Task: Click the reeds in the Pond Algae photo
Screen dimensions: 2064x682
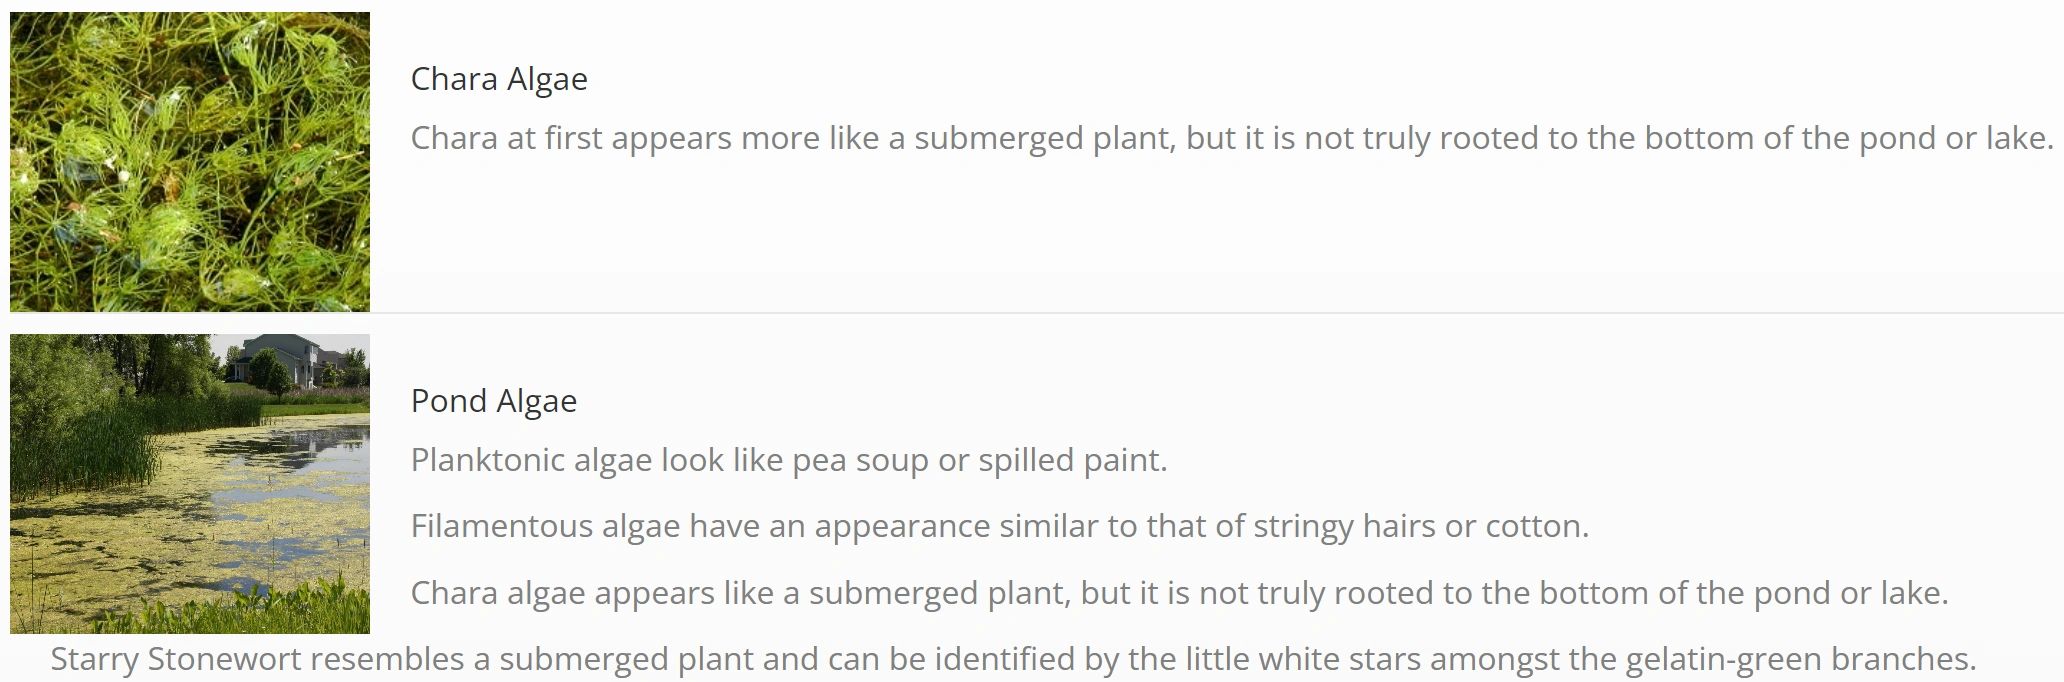Action: point(120,440)
